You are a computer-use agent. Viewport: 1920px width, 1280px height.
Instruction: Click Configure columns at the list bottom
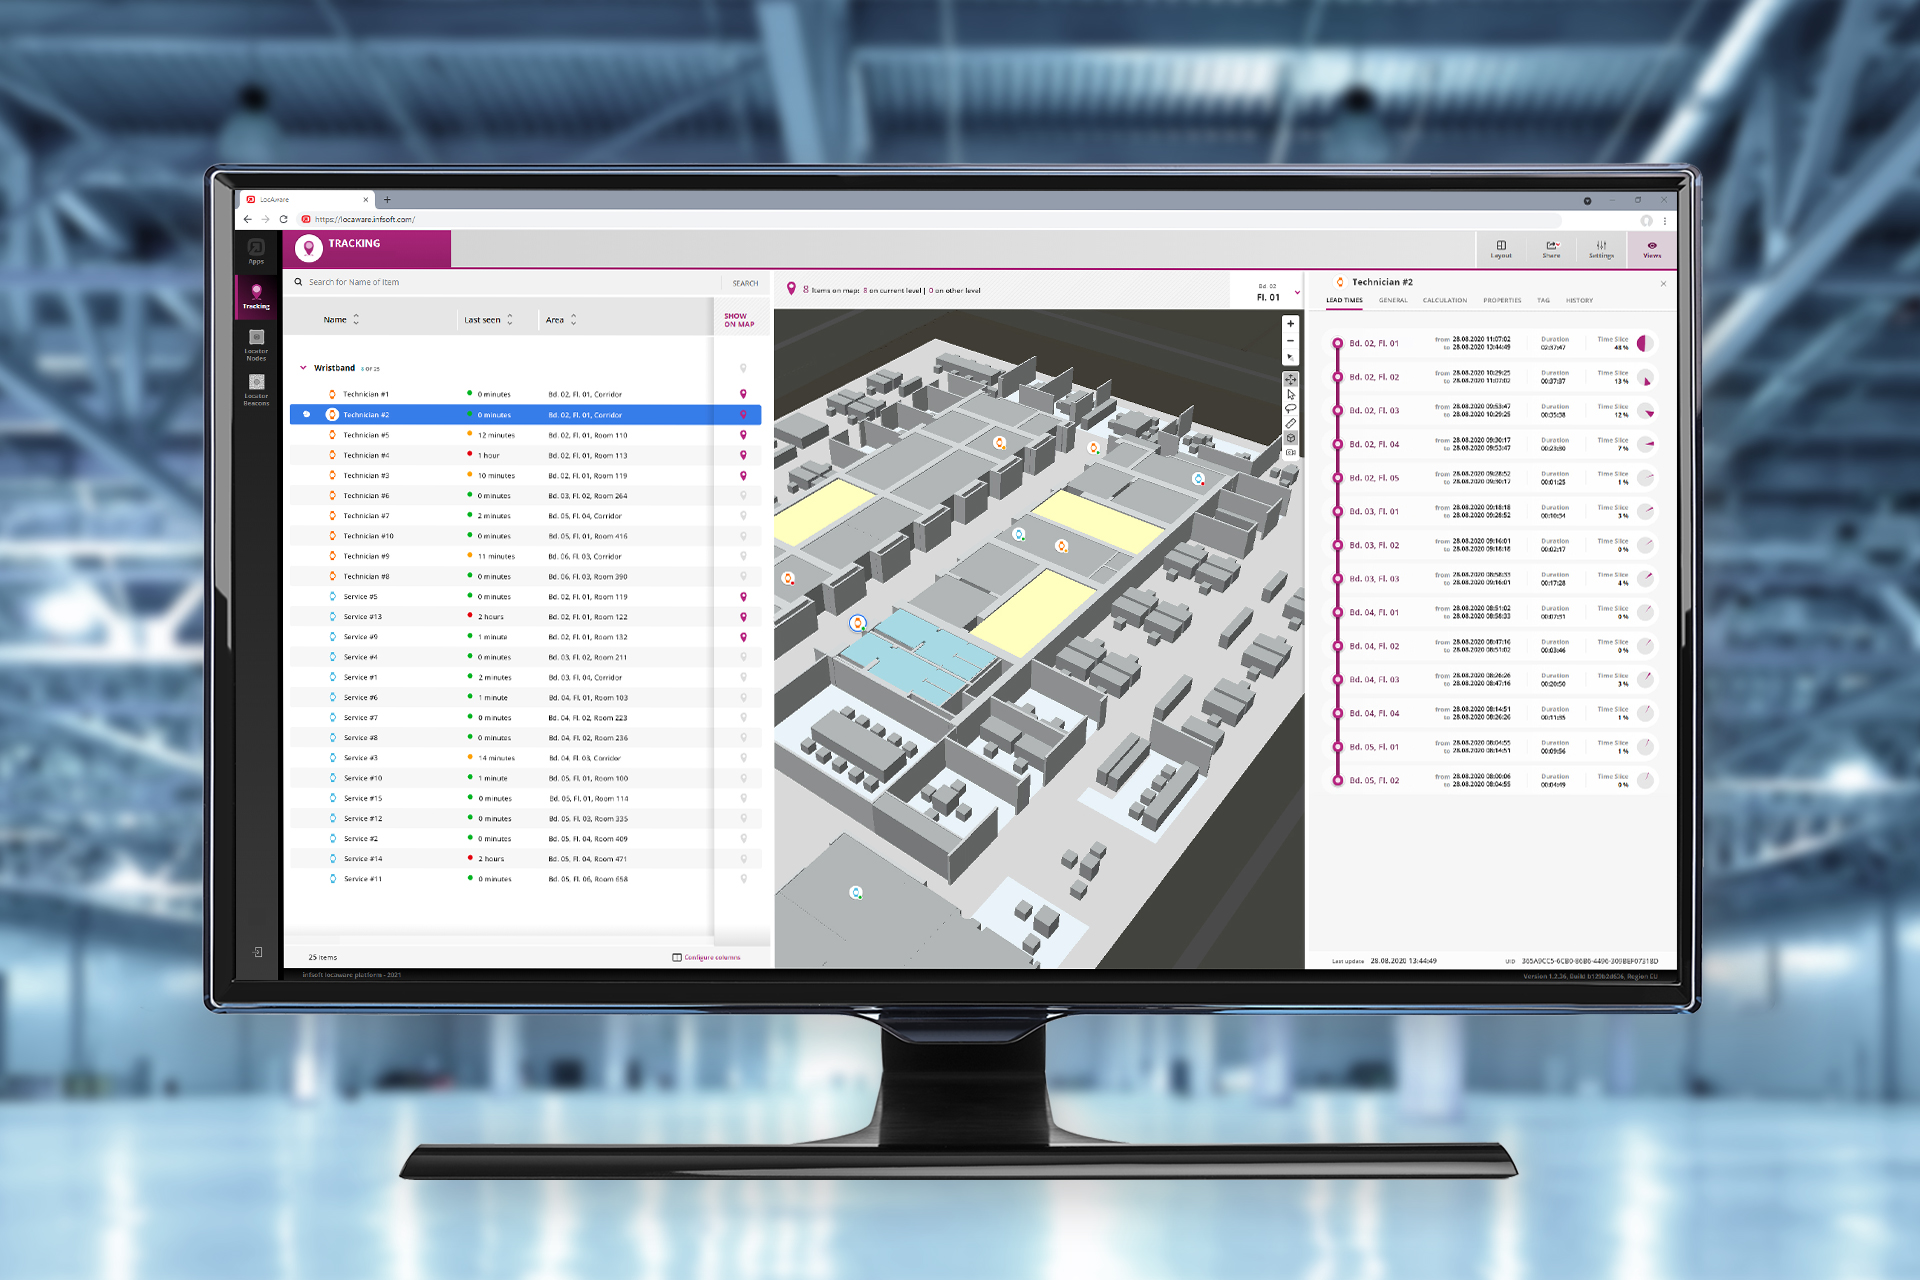click(707, 957)
